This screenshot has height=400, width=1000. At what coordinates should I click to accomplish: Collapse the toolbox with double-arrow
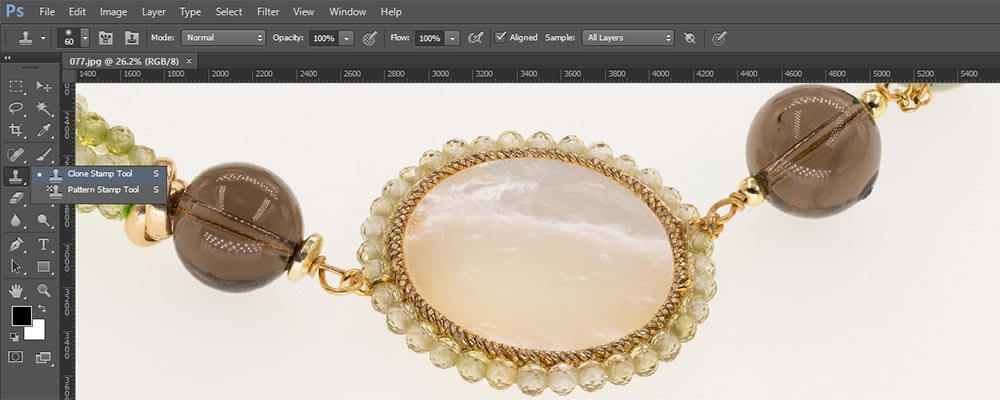[x=8, y=58]
